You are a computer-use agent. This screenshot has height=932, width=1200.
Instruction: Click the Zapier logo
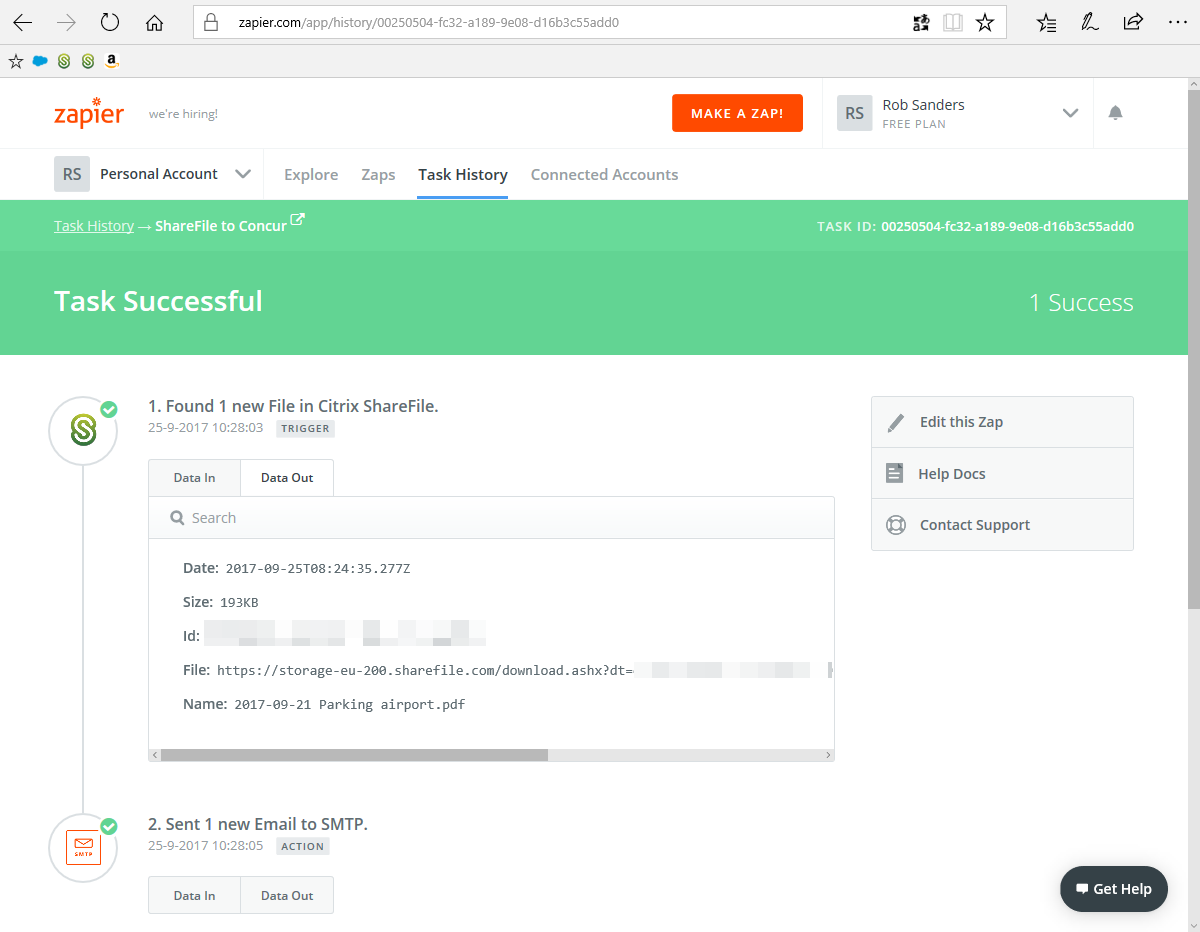click(x=89, y=113)
